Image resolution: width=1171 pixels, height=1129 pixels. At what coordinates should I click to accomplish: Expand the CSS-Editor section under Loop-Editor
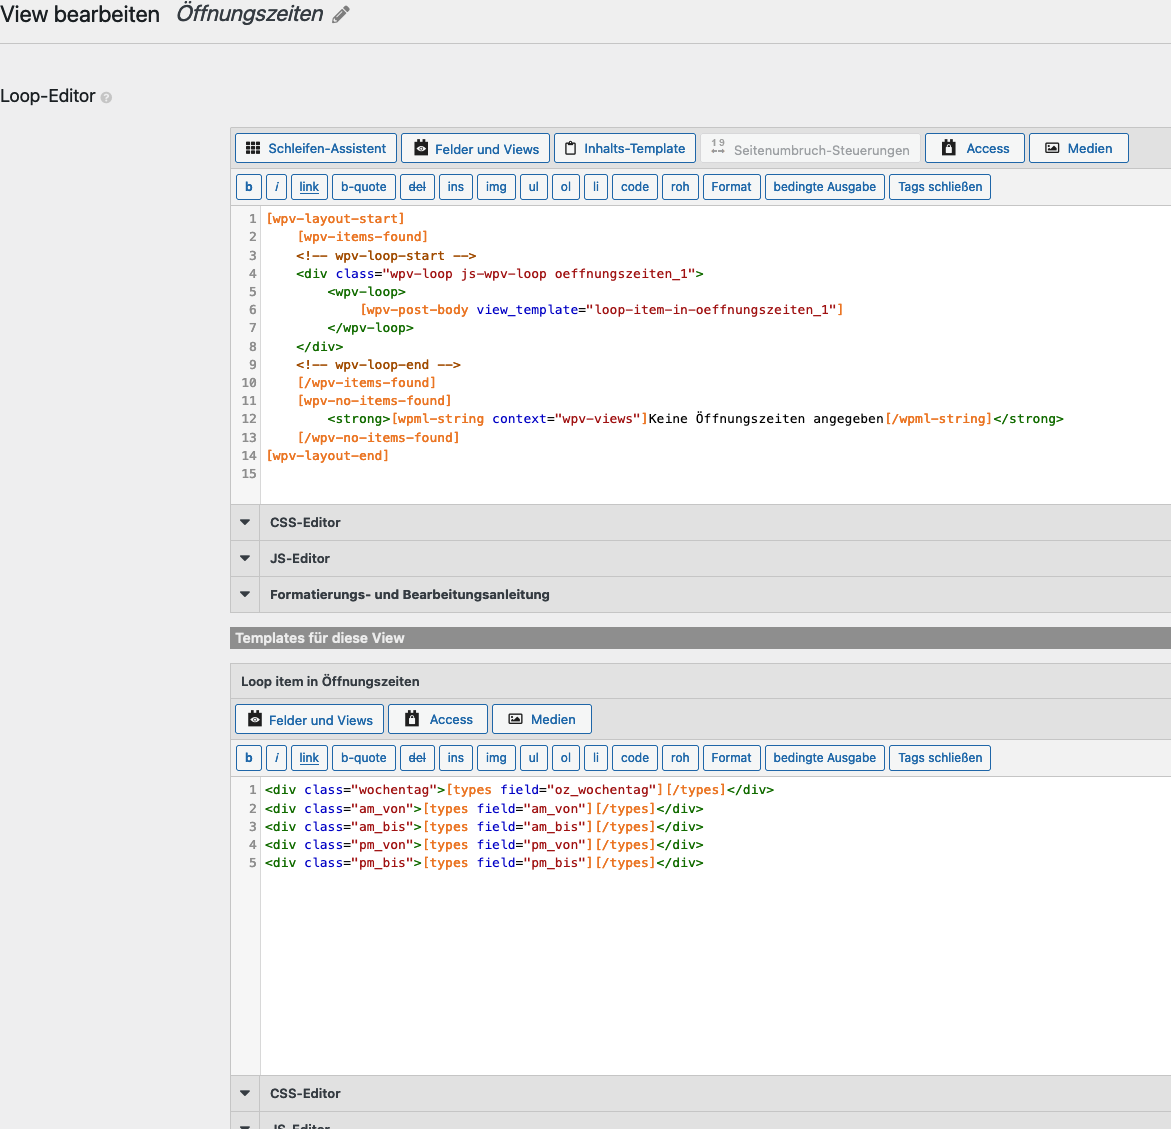click(305, 522)
